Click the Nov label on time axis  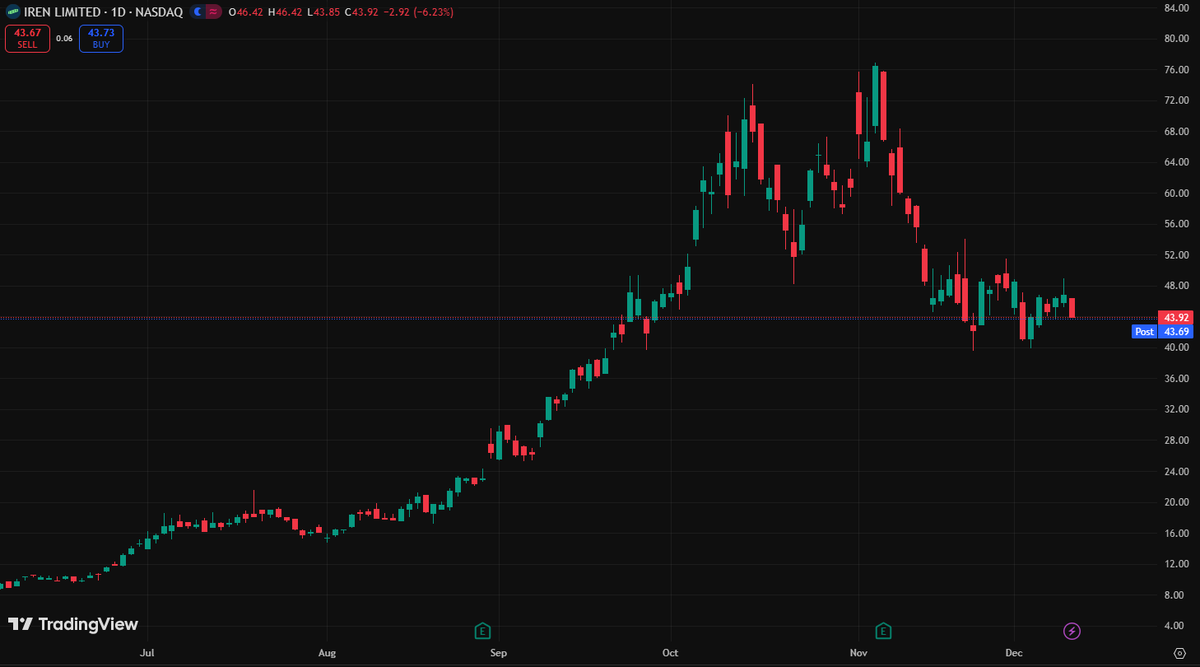click(858, 651)
